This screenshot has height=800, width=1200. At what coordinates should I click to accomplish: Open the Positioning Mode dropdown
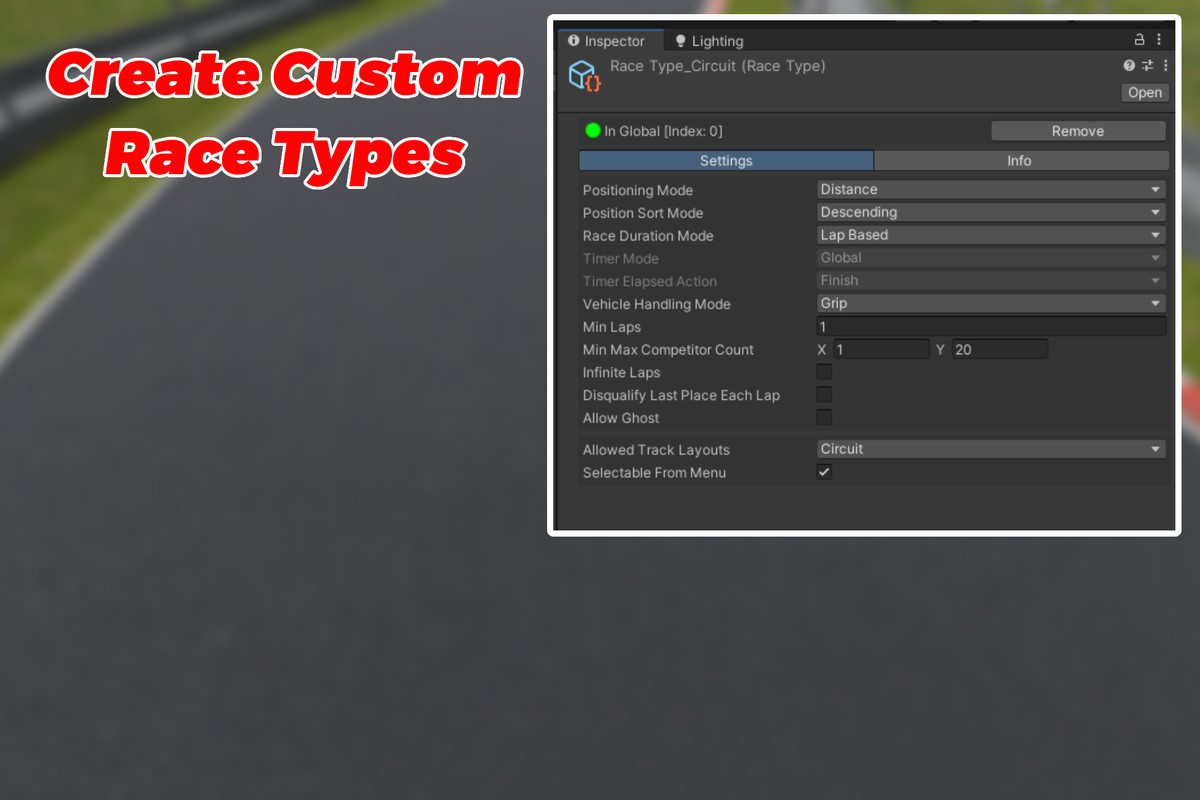[991, 190]
